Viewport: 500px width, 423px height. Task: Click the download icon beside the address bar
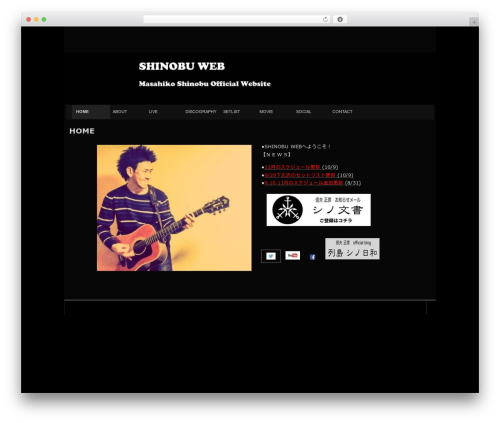[340, 19]
